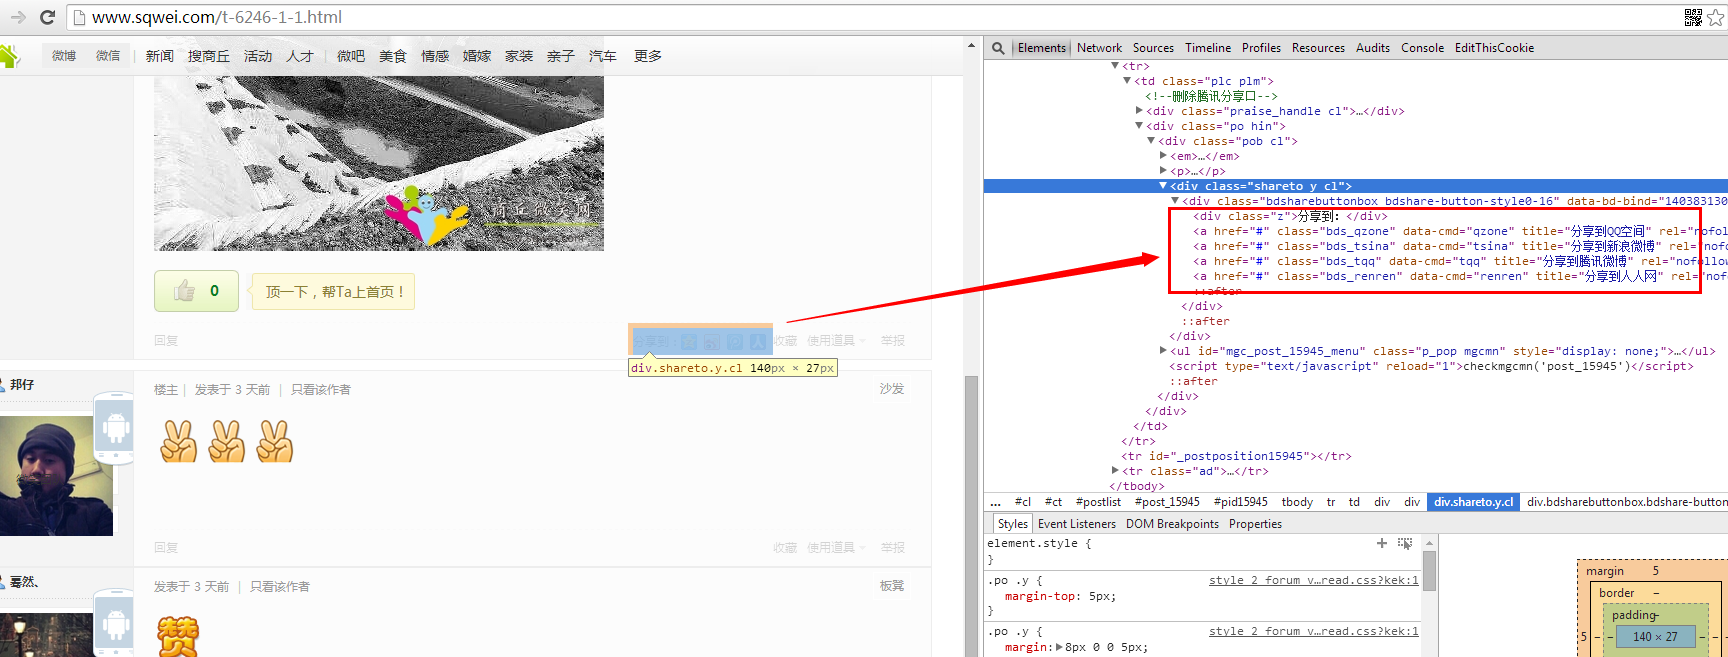This screenshot has height=657, width=1728.
Task: Switch to the Sources panel tab
Action: click(1153, 48)
